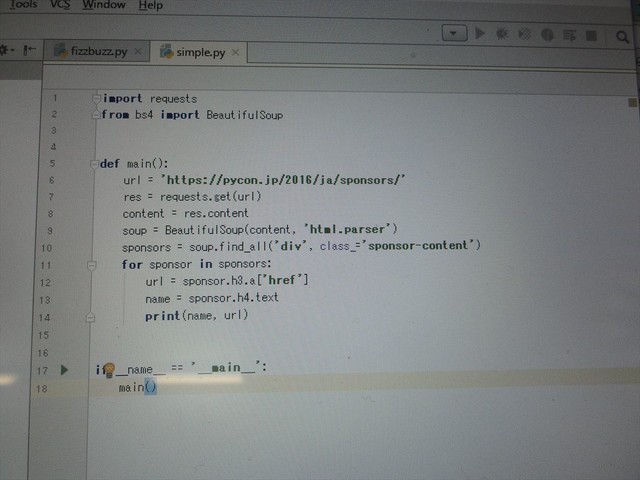Click the intention lightbulb on line 17
The width and height of the screenshot is (640, 480).
(109, 370)
